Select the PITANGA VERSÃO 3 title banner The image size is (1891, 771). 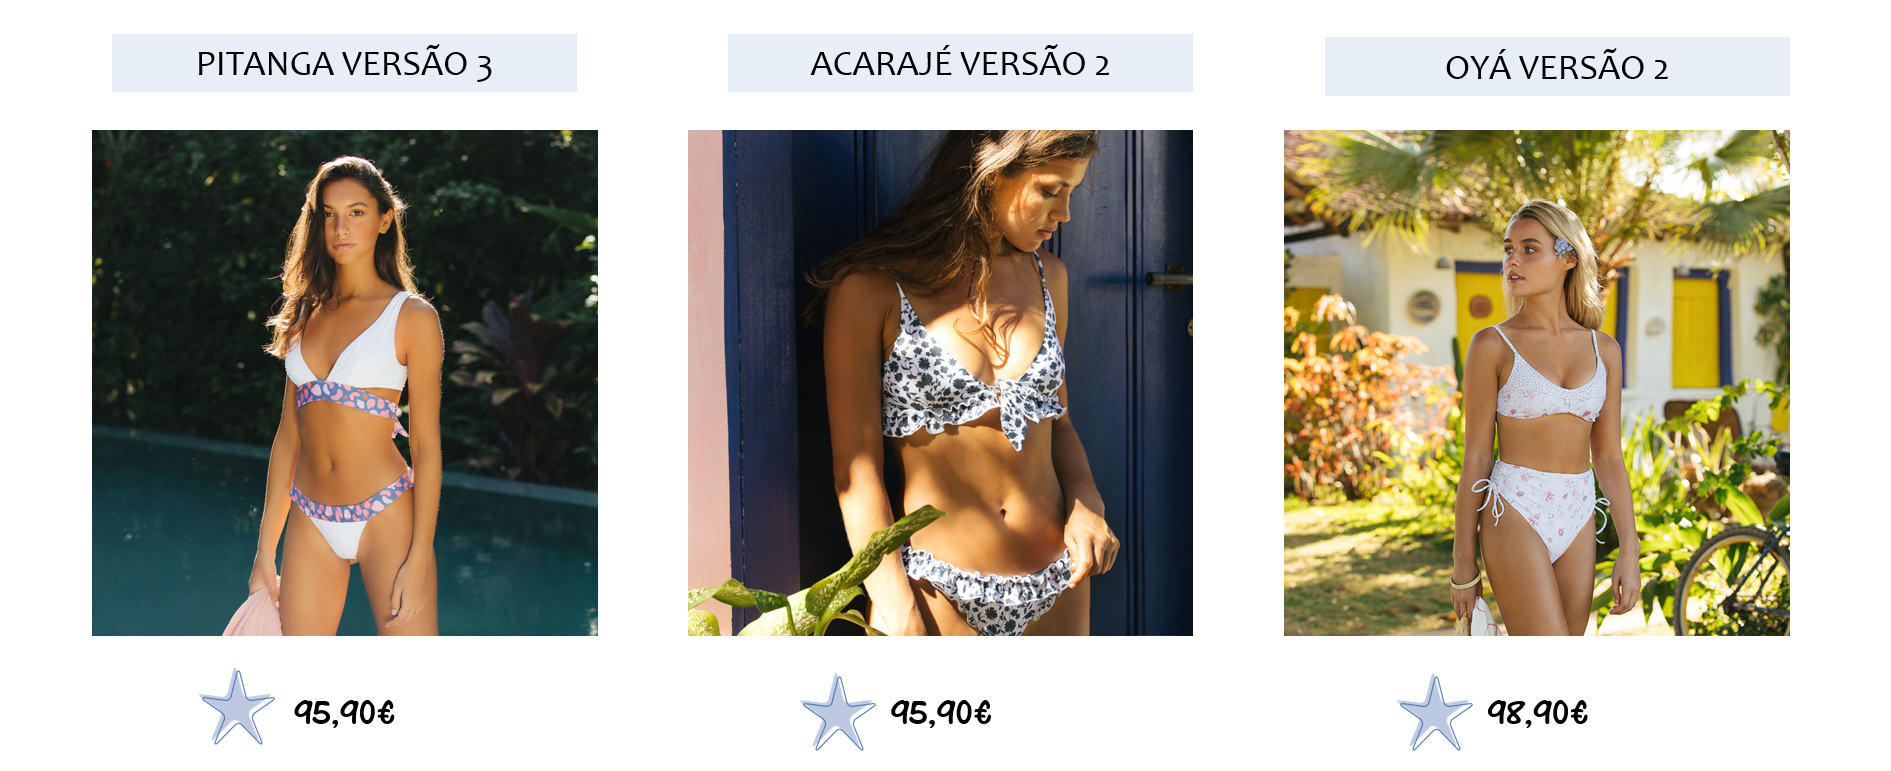pos(344,63)
